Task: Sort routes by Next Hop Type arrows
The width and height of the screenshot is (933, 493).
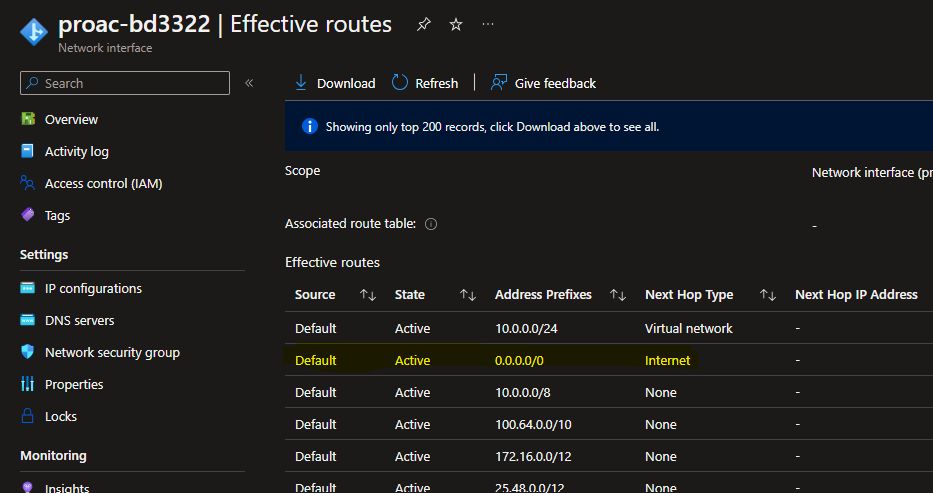Action: click(768, 295)
